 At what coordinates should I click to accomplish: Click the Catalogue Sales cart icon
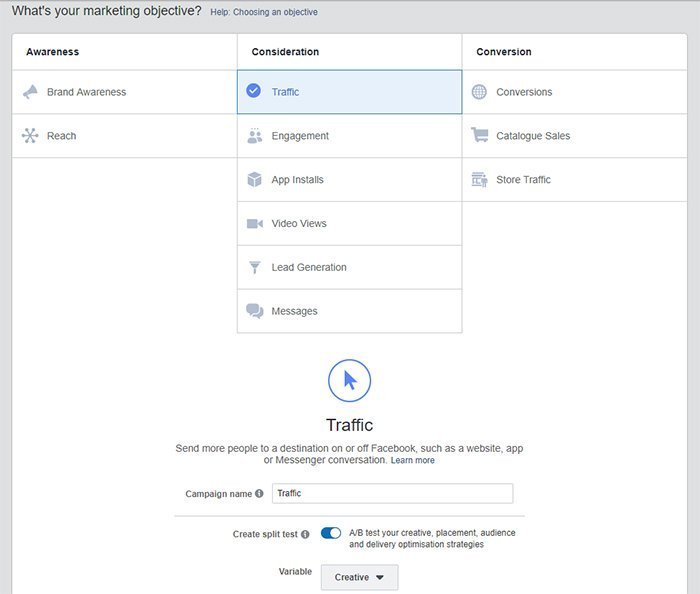point(479,135)
